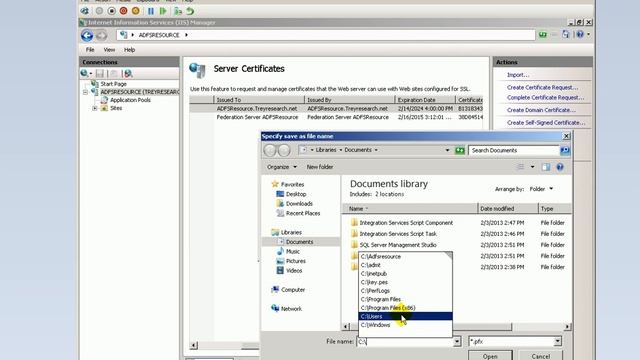Select Downloads under Favorites
The image size is (640, 360).
[x=299, y=204]
